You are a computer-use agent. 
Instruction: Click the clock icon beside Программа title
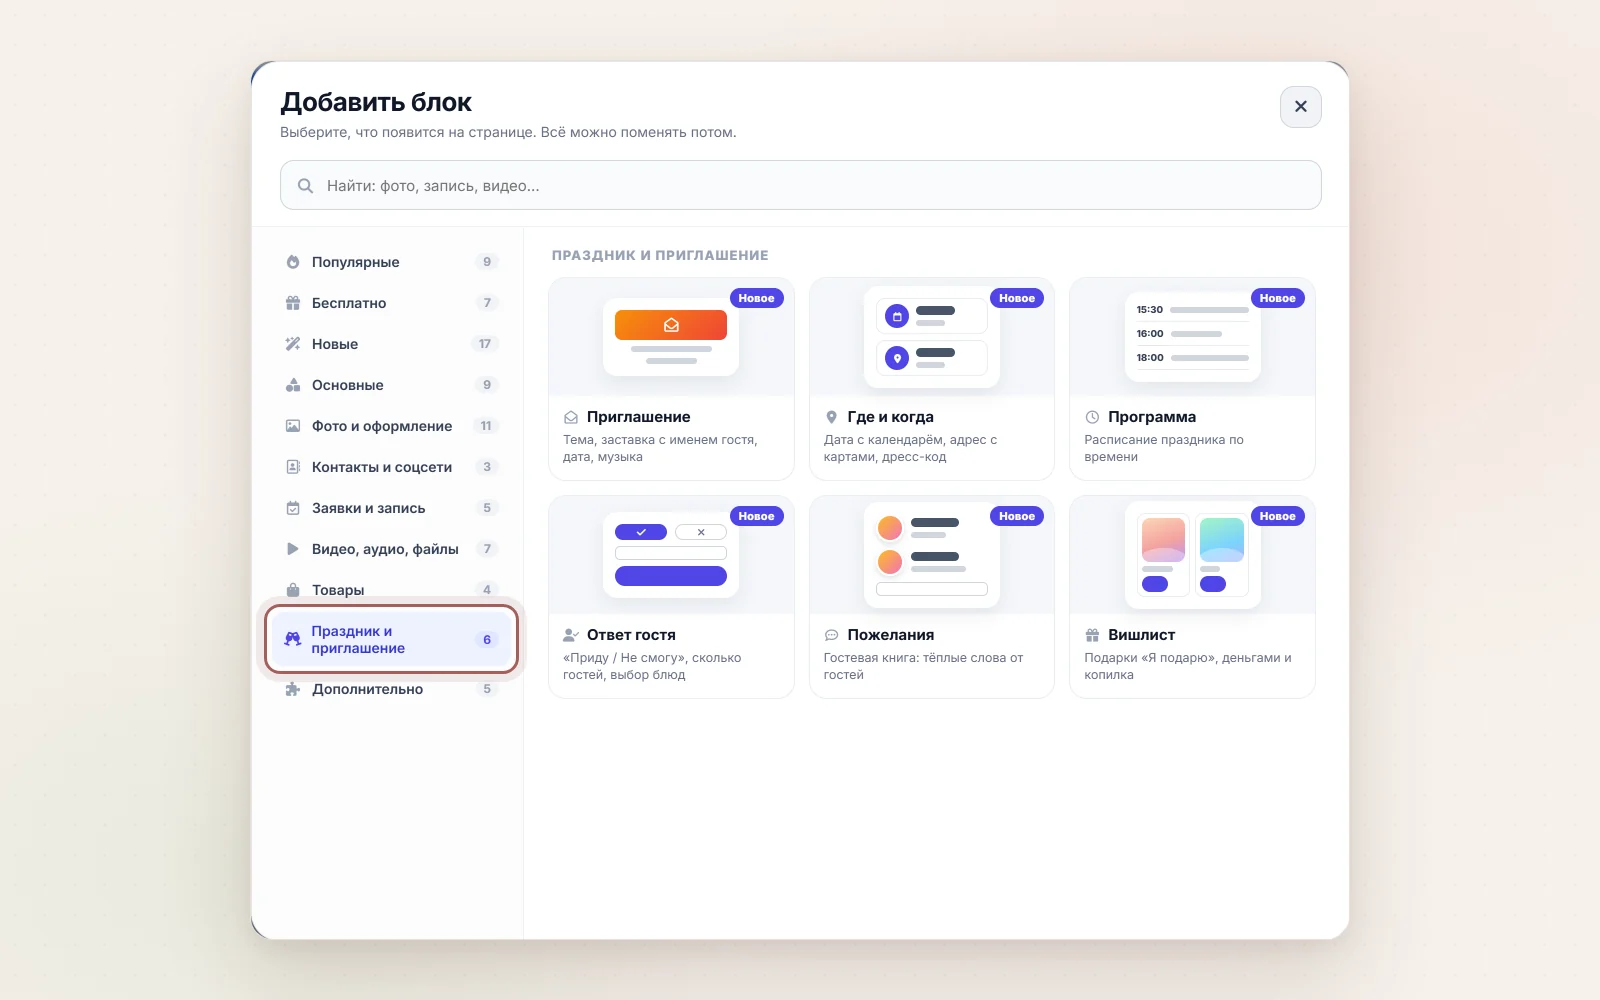[1092, 417]
